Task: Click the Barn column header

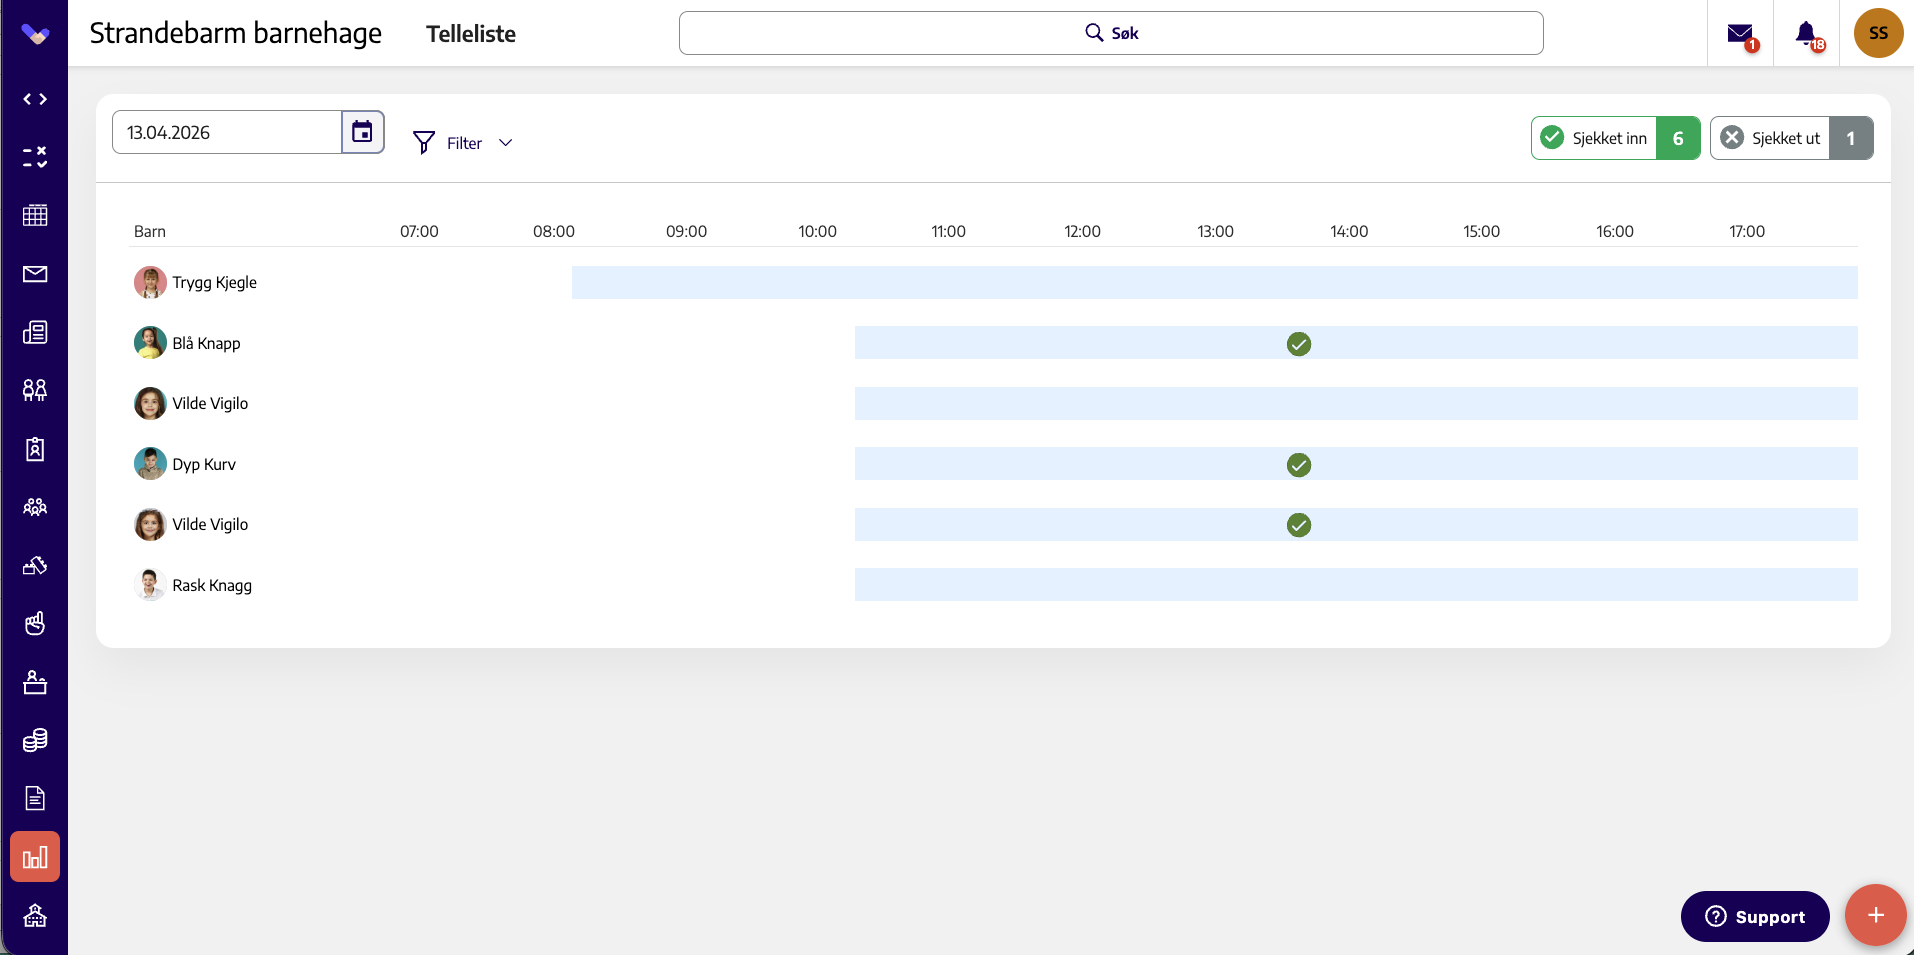Action: [x=150, y=231]
